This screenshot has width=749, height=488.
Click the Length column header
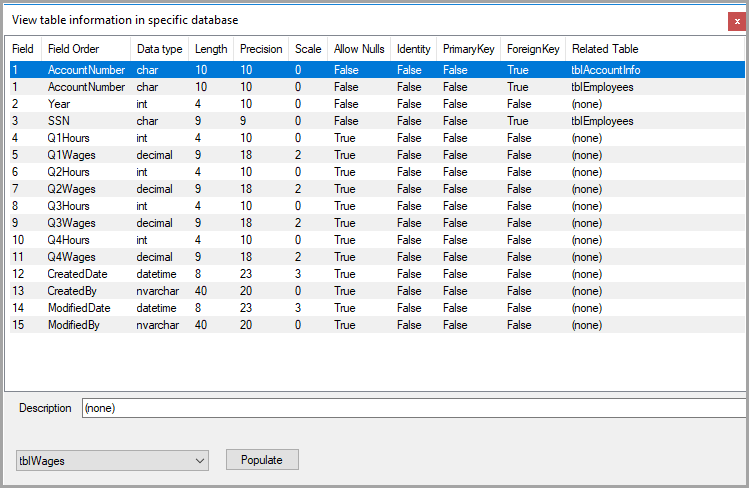pos(211,49)
